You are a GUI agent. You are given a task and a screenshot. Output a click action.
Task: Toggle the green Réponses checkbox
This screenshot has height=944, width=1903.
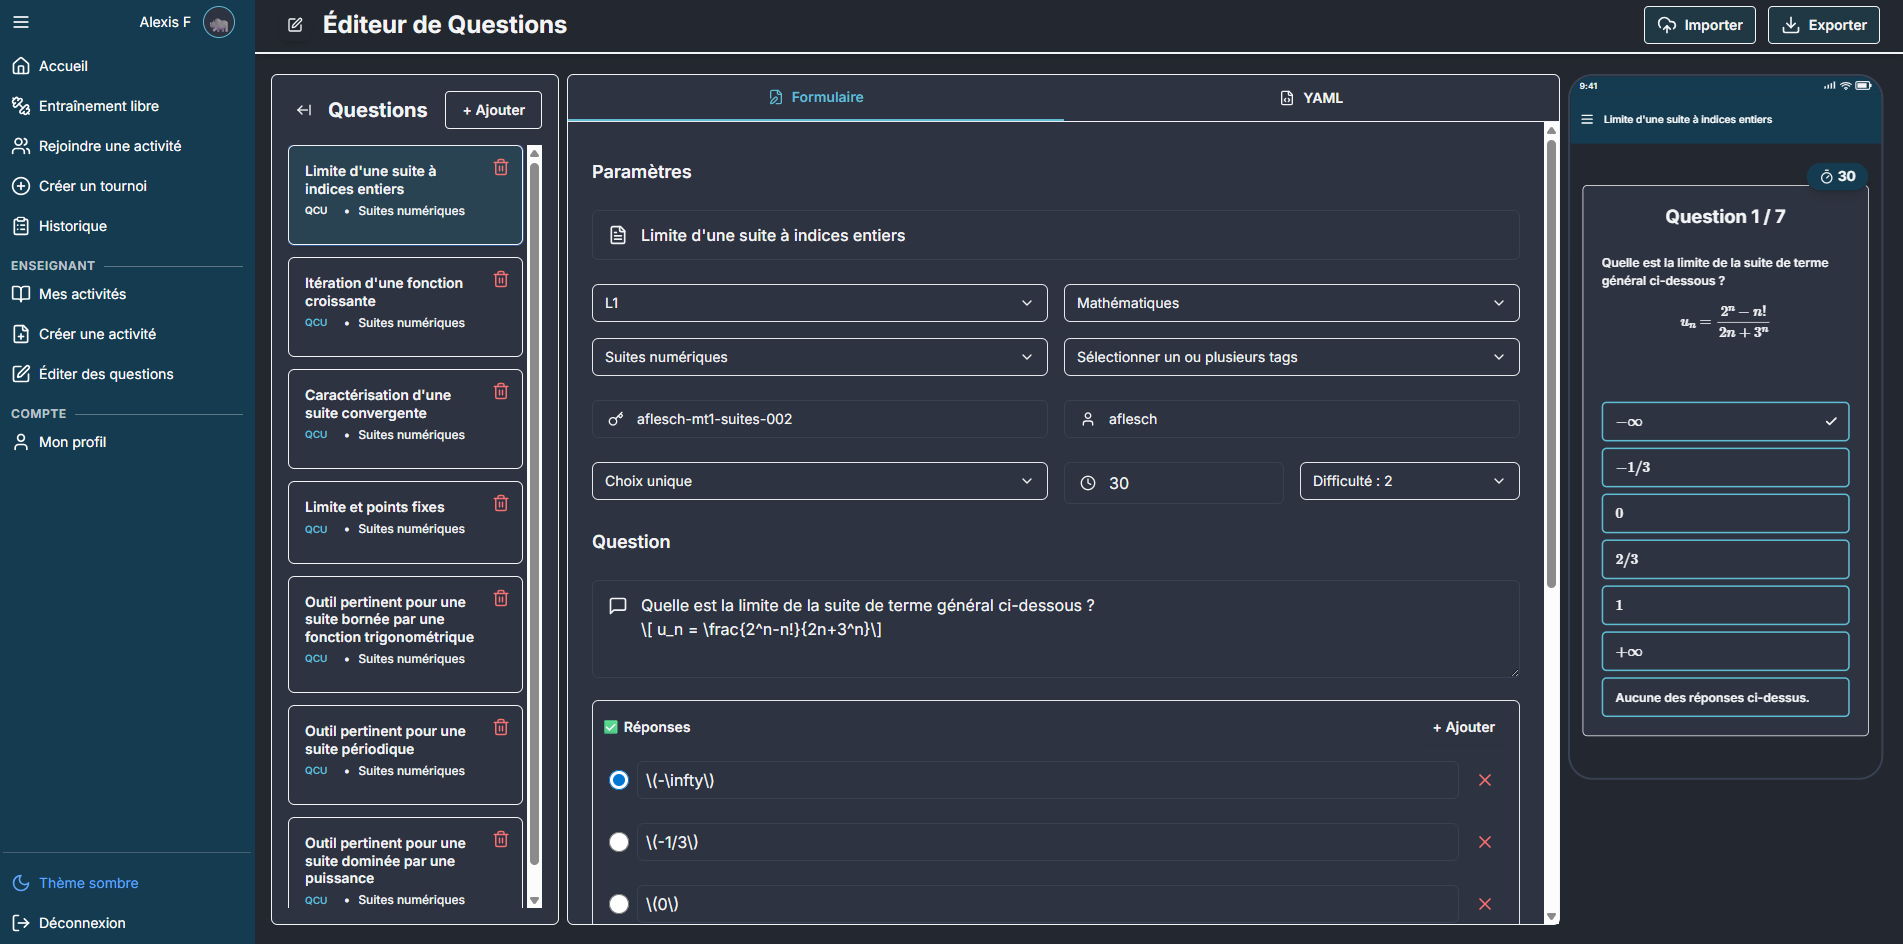(x=610, y=726)
